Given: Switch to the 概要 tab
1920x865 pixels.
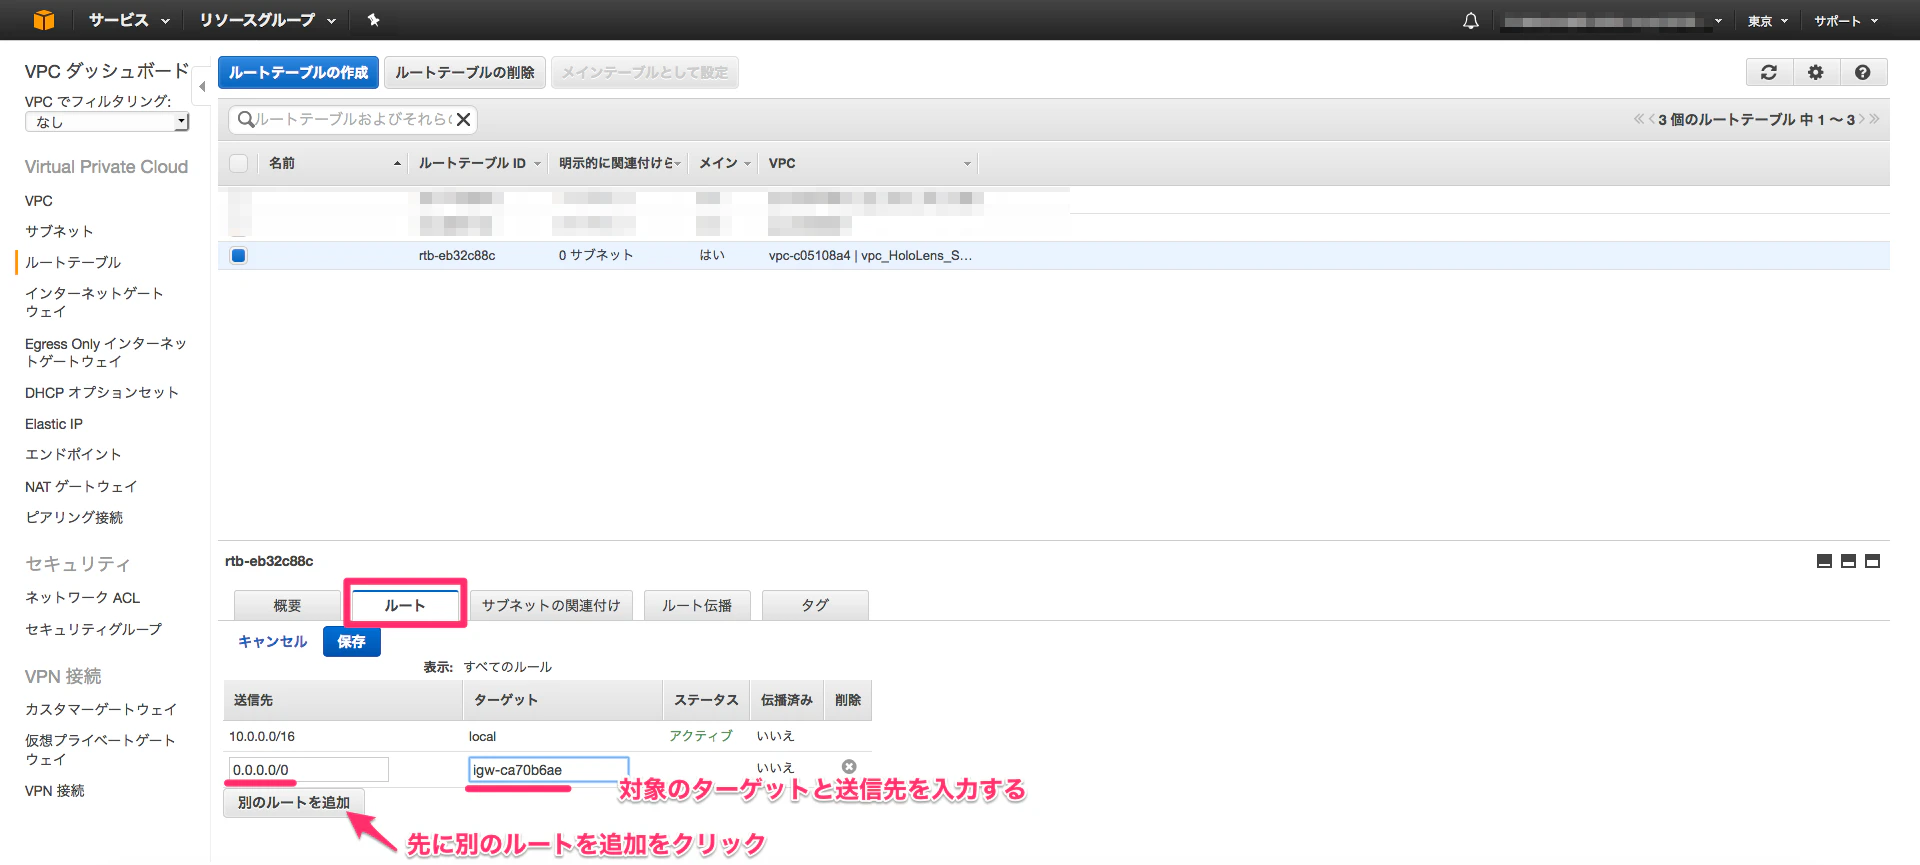Looking at the screenshot, I should (x=288, y=605).
